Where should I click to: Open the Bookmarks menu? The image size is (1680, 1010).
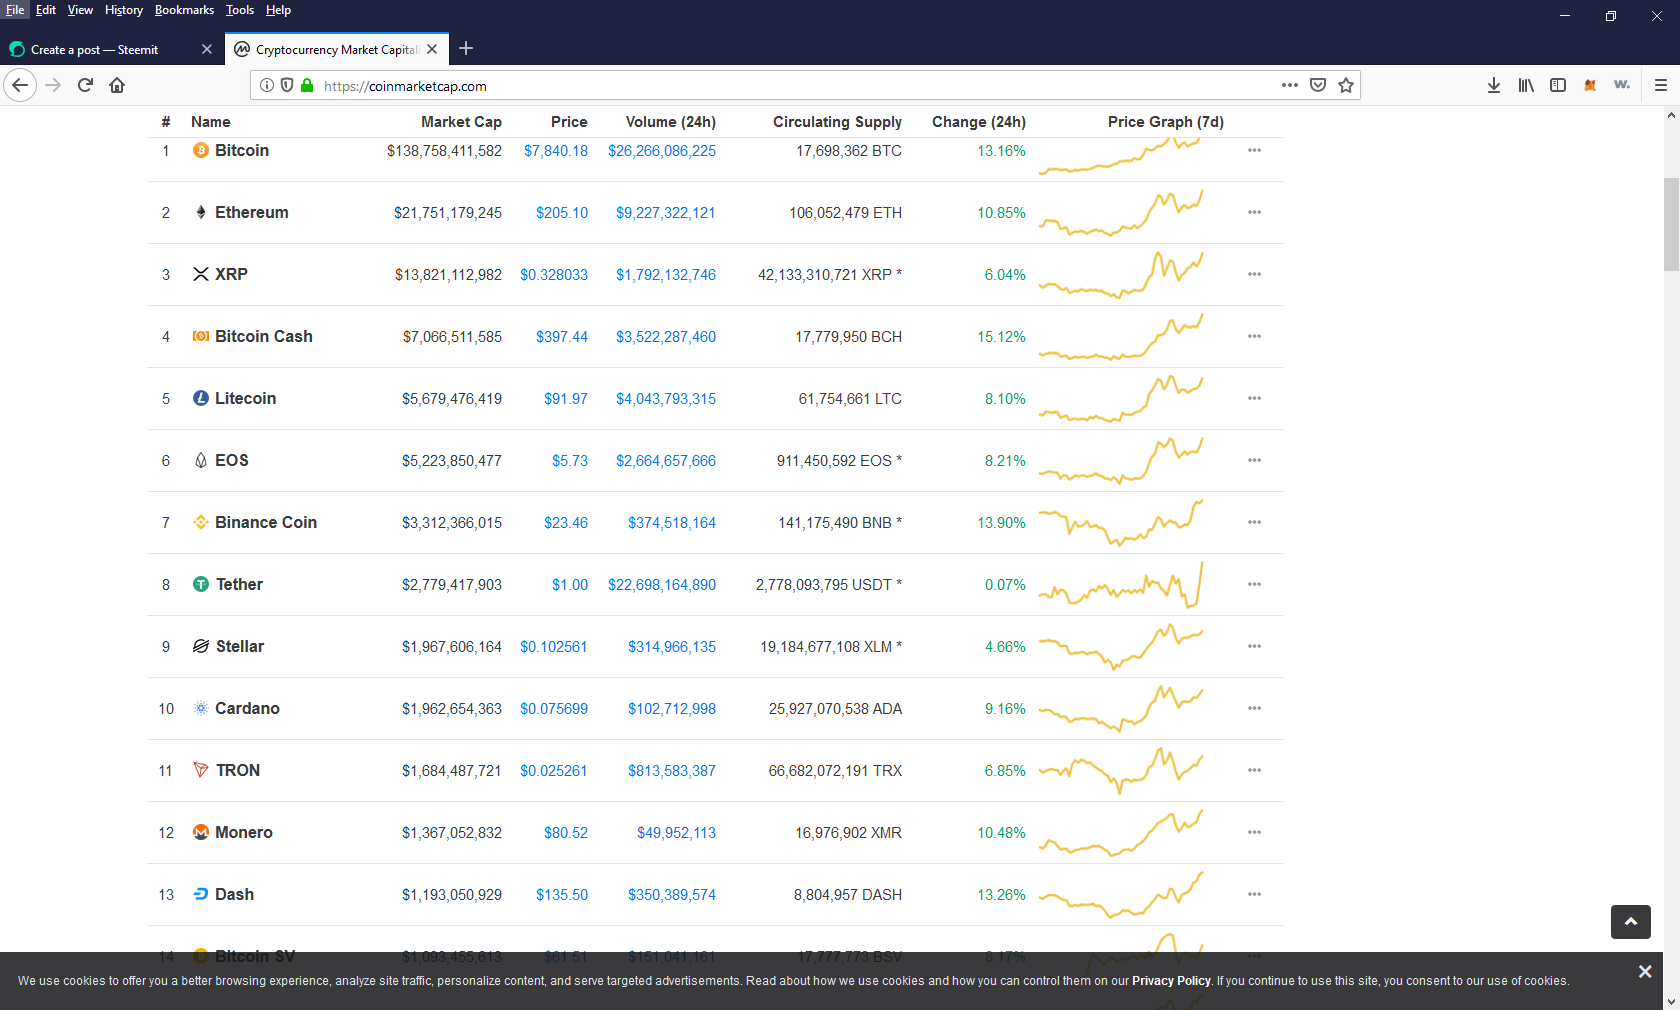coord(184,10)
